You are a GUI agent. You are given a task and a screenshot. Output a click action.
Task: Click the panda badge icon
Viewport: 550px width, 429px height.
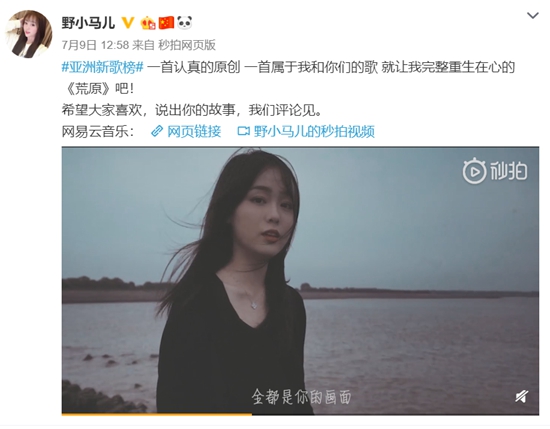point(185,23)
